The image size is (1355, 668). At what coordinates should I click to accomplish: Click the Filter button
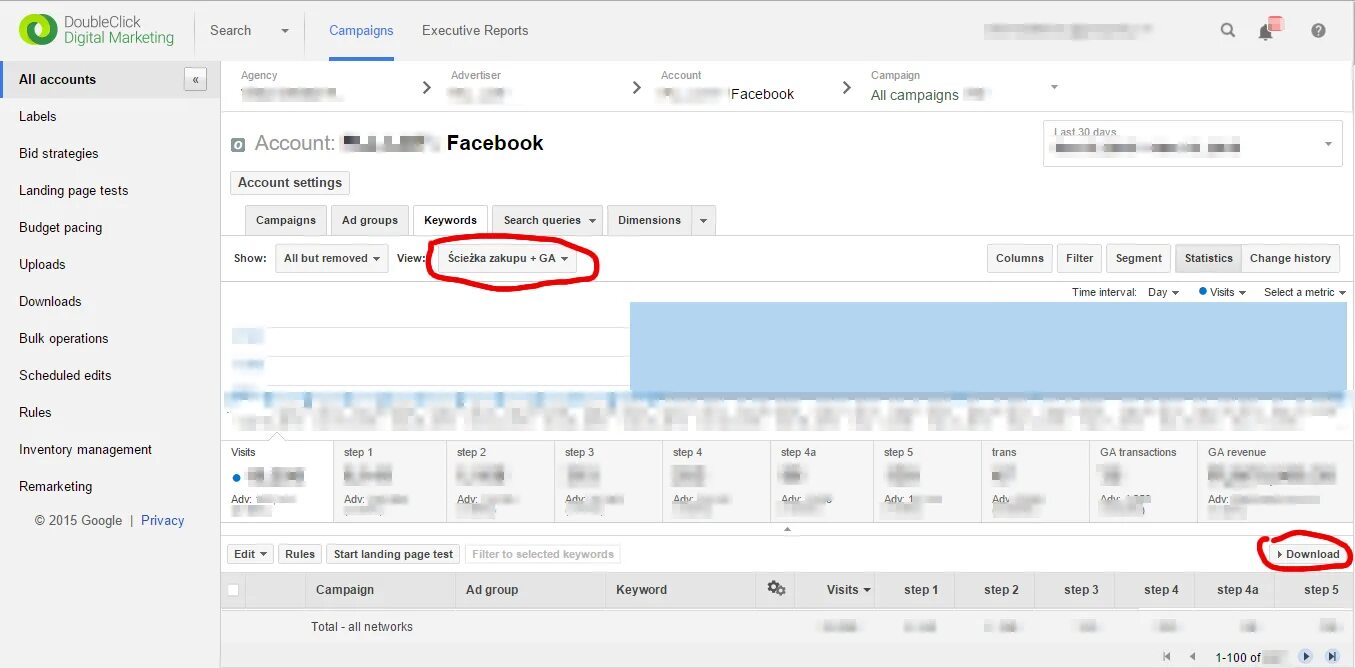click(x=1080, y=258)
